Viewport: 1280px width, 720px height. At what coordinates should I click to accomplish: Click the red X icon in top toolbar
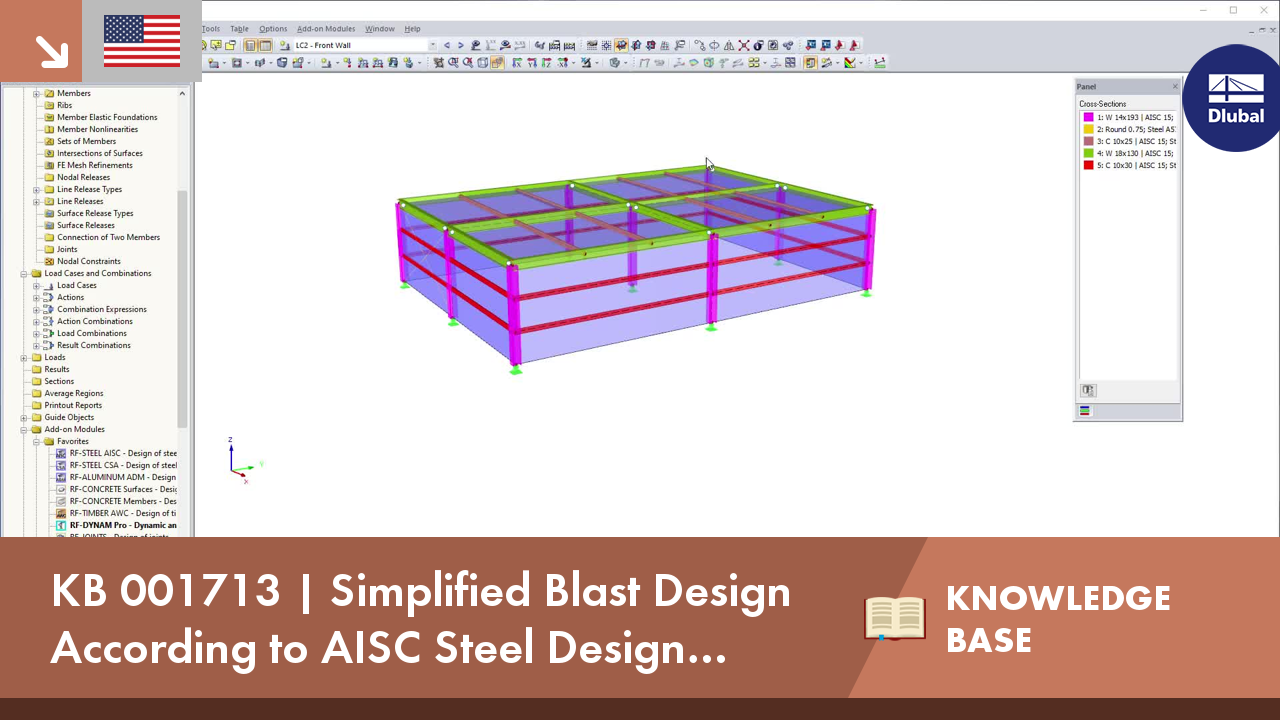pyautogui.click(x=743, y=45)
